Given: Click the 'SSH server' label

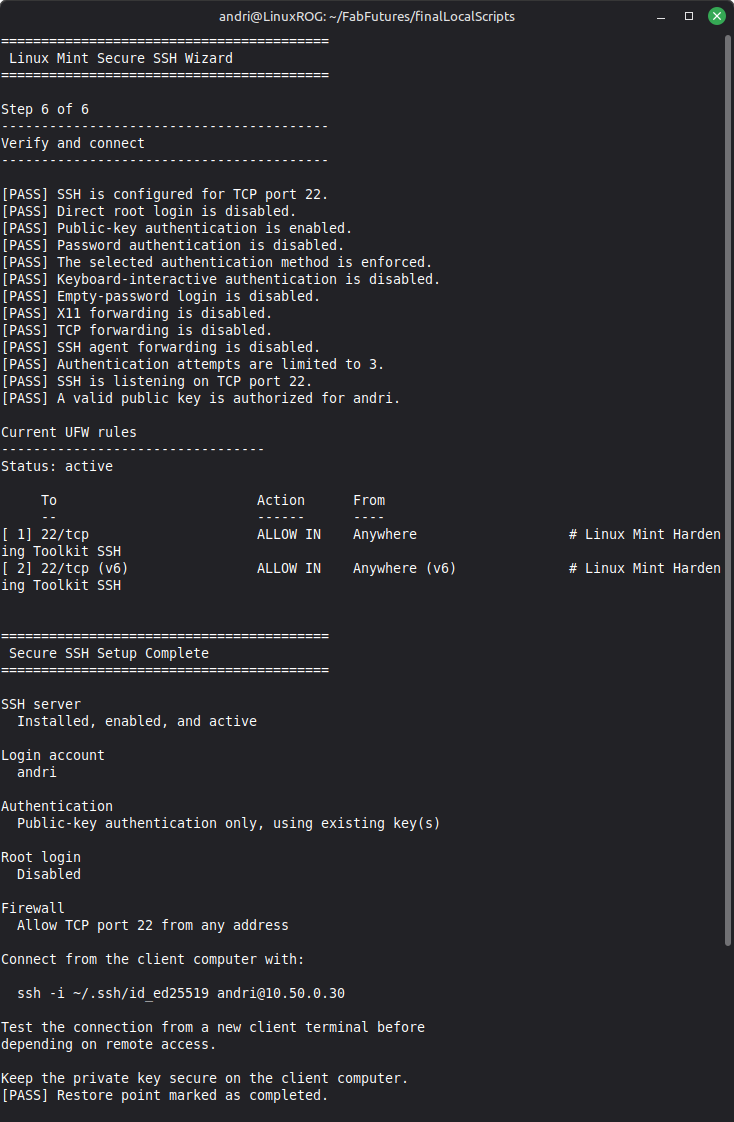Looking at the screenshot, I should click(41, 704).
